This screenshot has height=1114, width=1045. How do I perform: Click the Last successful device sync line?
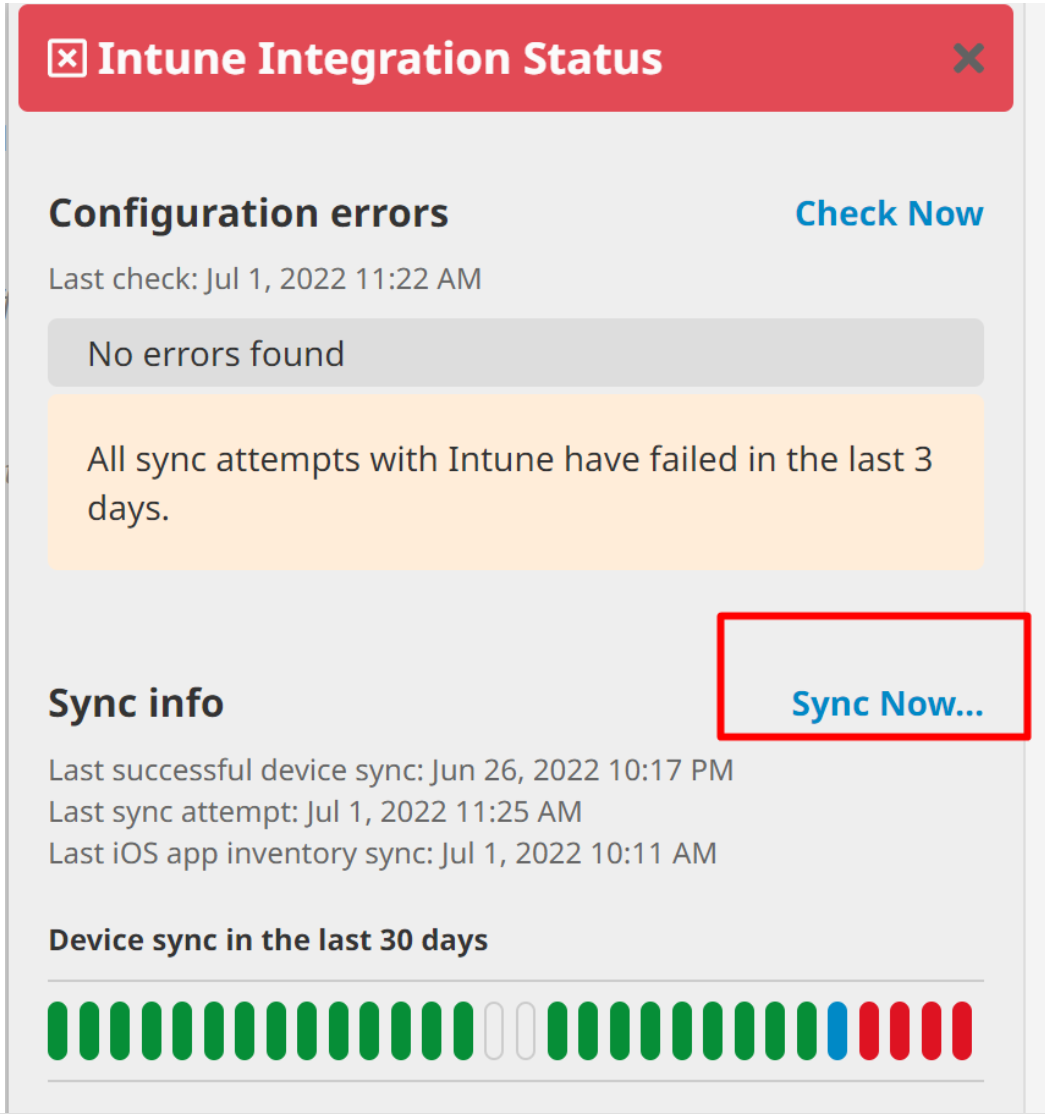click(x=390, y=770)
